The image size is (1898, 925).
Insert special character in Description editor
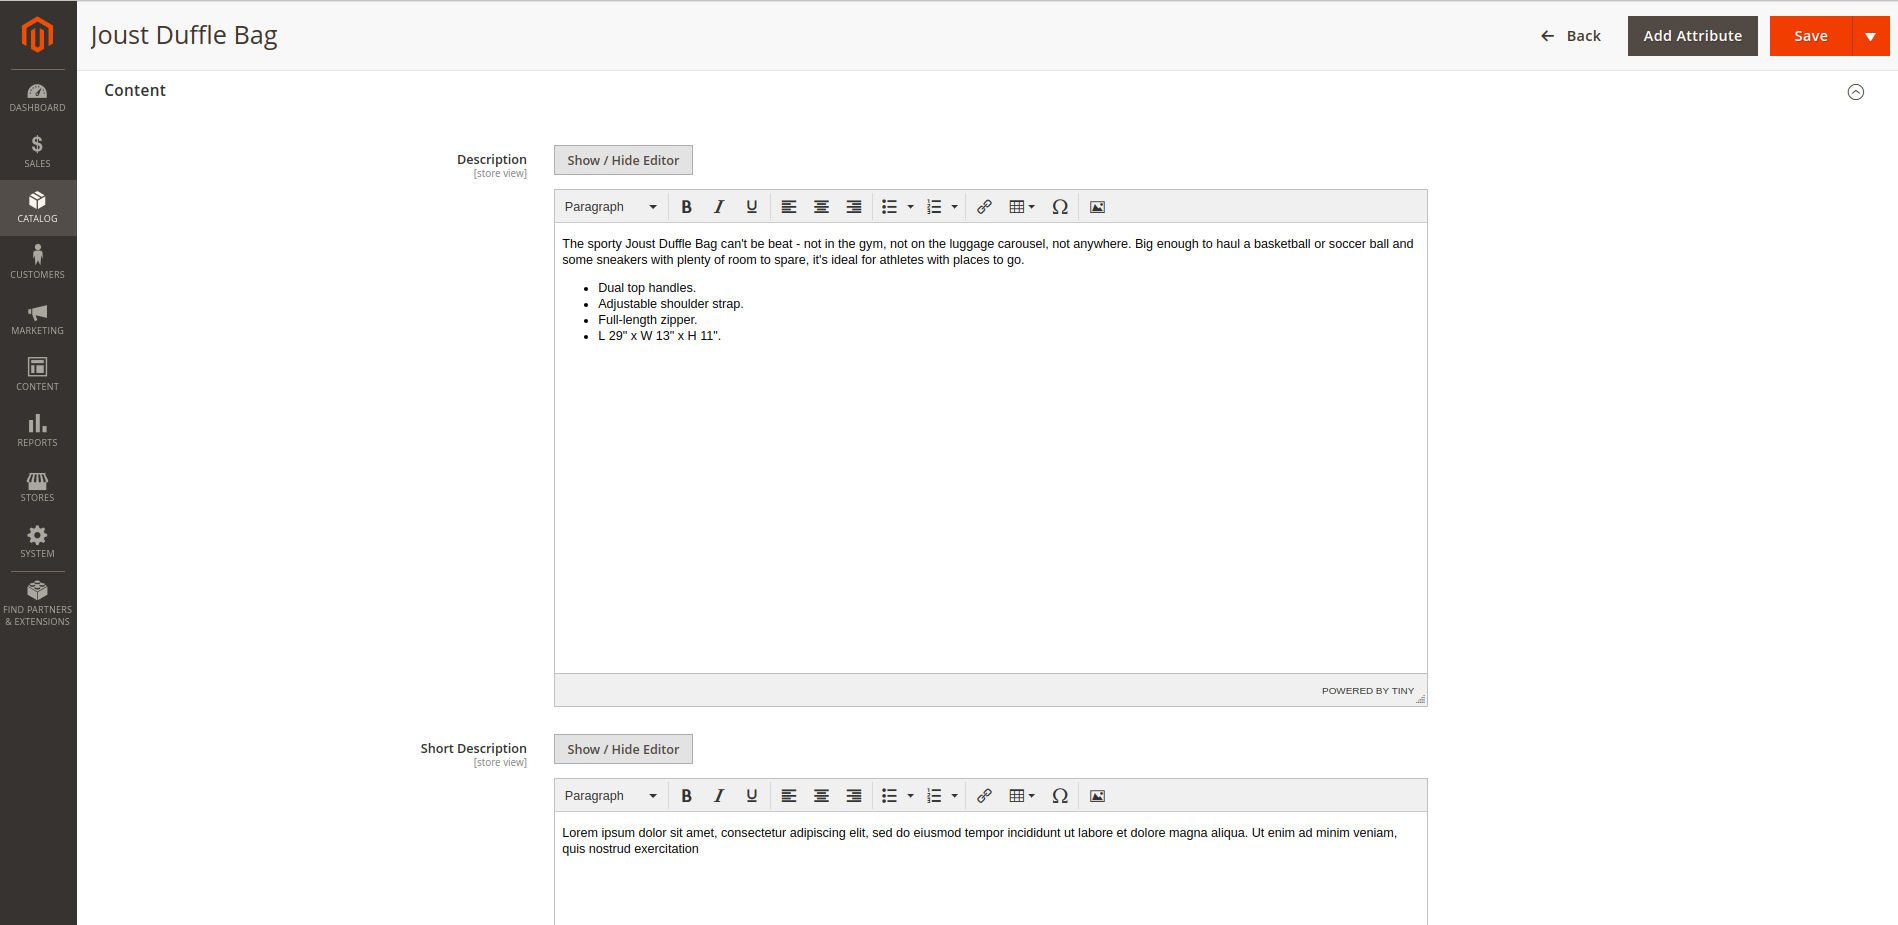[x=1060, y=206]
